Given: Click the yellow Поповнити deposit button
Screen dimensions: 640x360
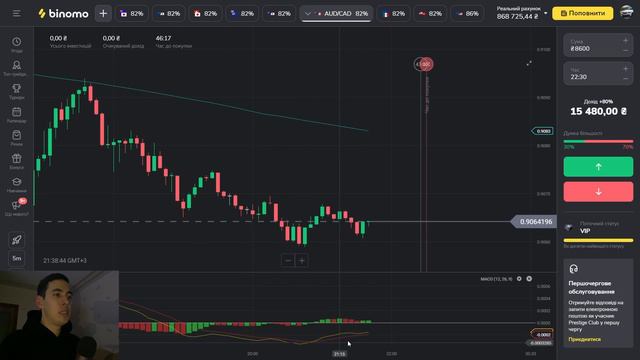Looking at the screenshot, I should pos(583,13).
